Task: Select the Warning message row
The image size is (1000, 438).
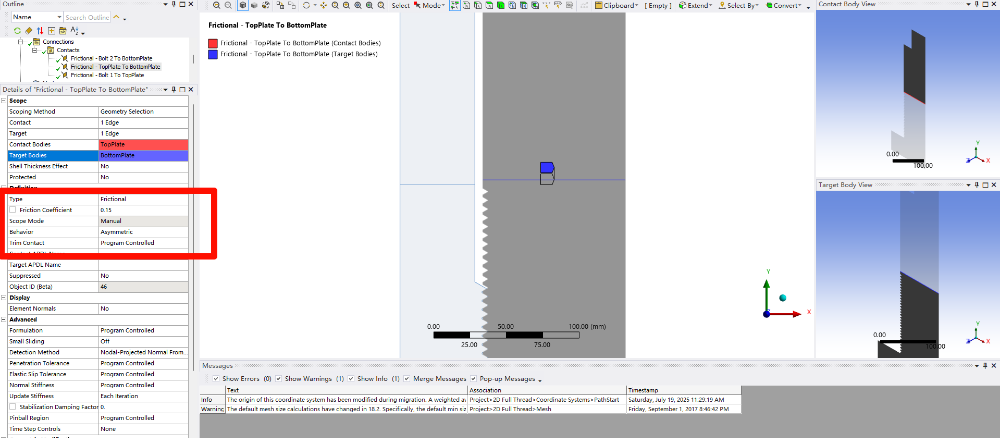Action: pyautogui.click(x=471, y=409)
